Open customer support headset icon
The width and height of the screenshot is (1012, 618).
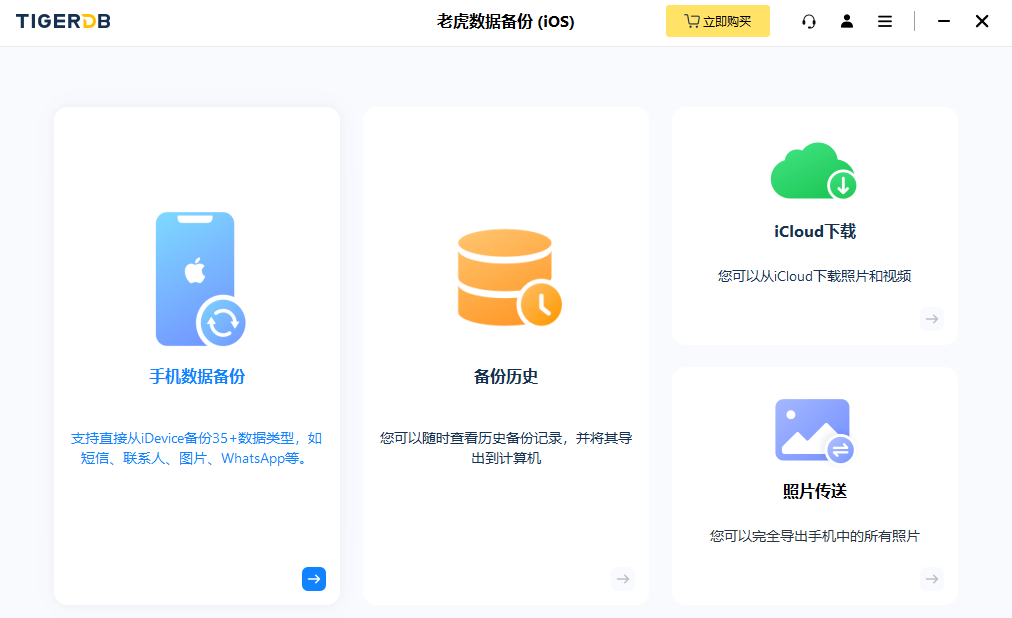point(809,21)
